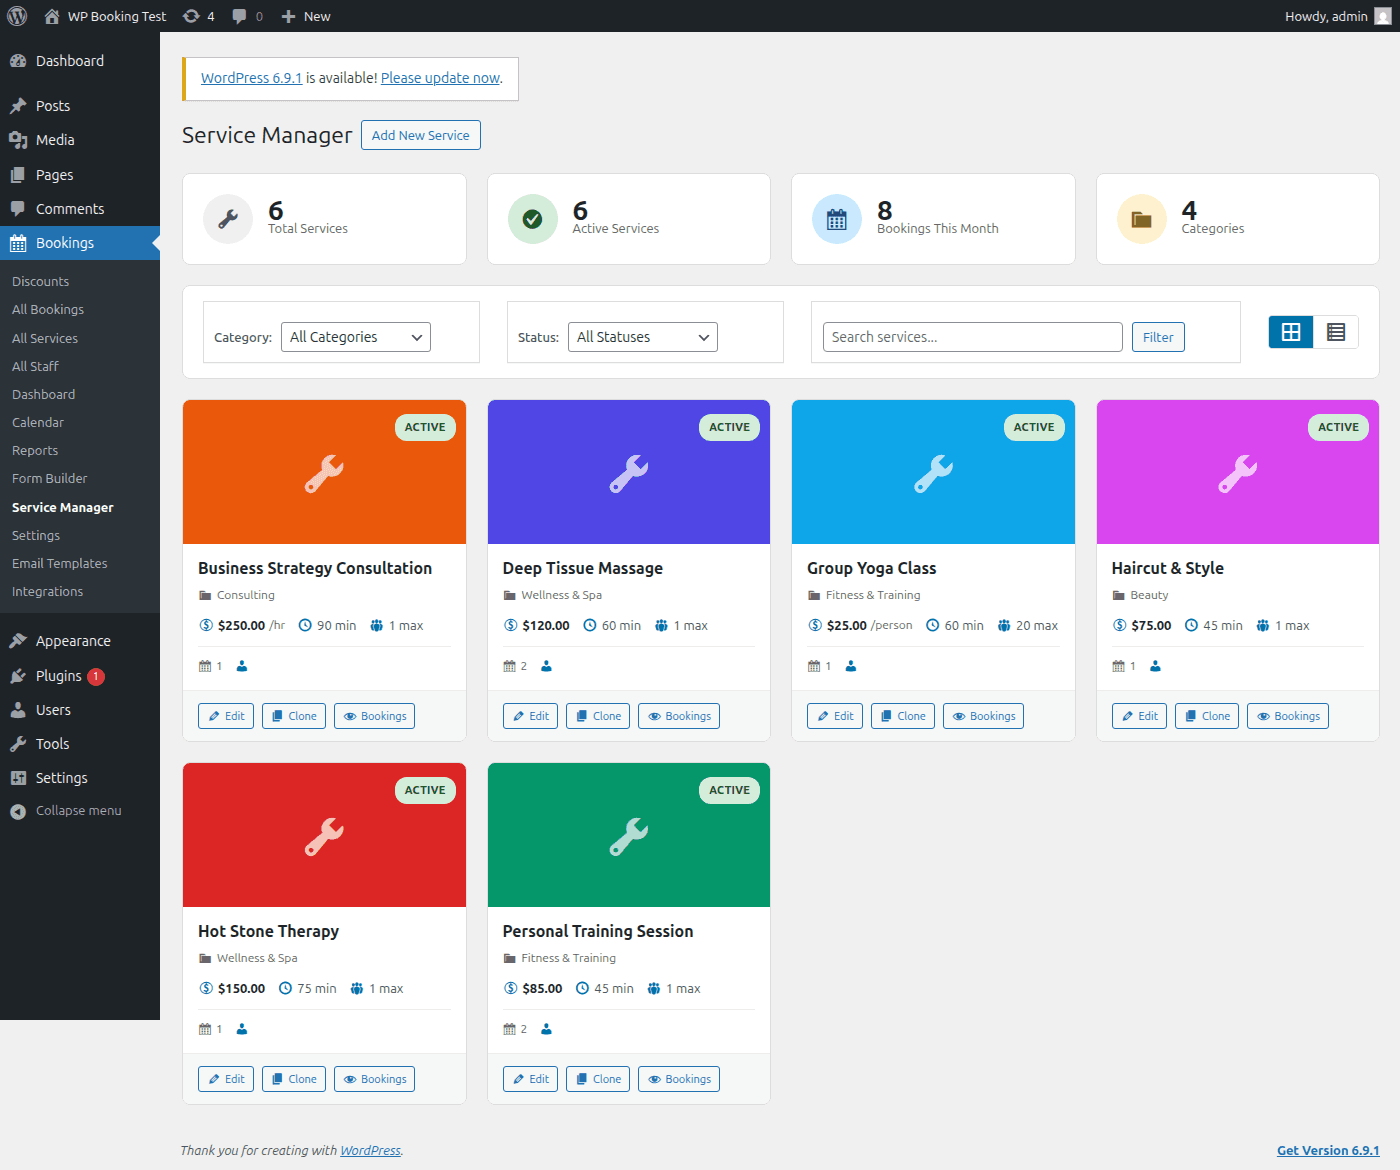Open the Howdy, admin account menu

1328,15
